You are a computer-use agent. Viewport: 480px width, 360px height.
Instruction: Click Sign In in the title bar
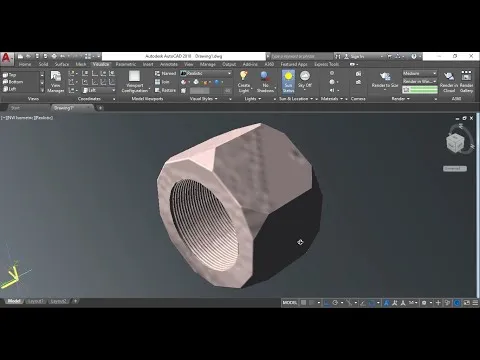point(357,57)
